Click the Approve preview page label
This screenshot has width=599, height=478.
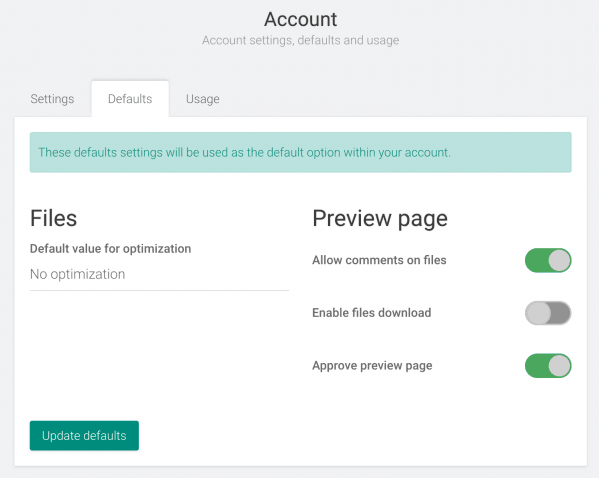(372, 366)
